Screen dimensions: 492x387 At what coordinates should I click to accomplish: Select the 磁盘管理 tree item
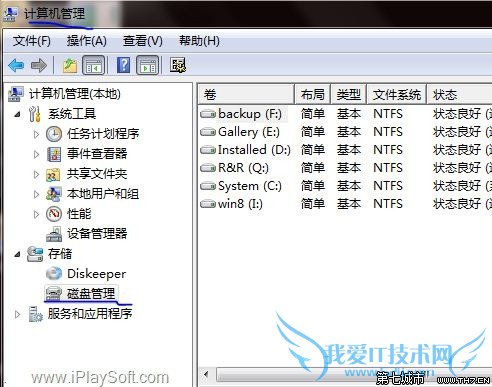[91, 294]
